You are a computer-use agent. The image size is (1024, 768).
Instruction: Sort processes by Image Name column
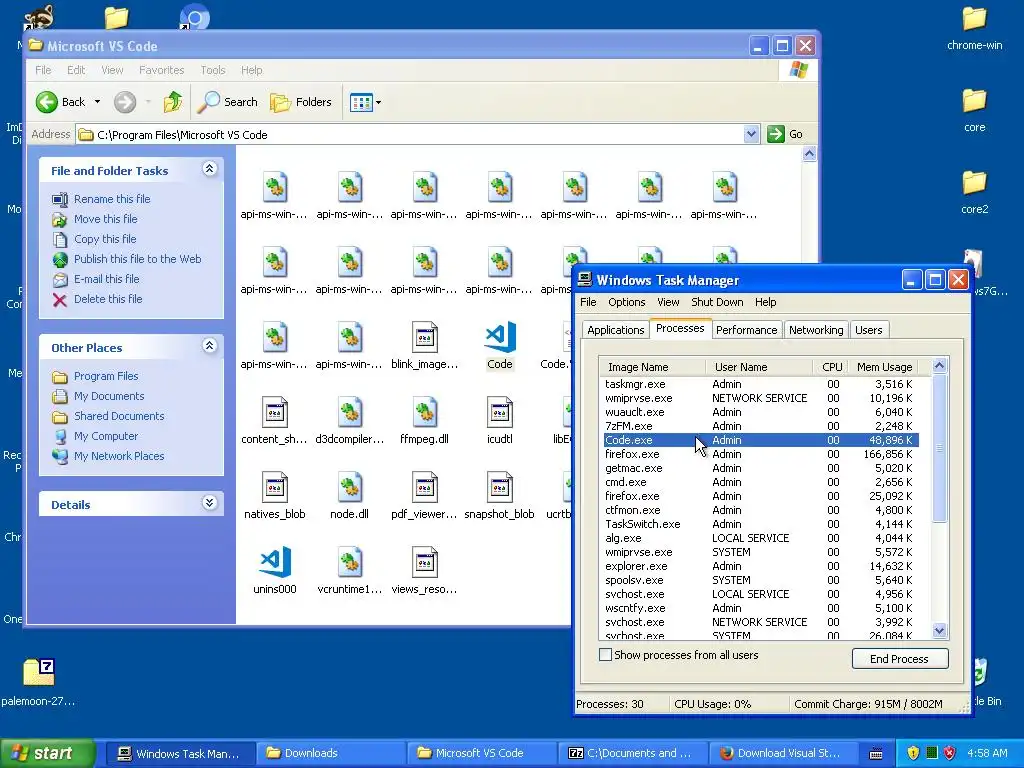[652, 367]
